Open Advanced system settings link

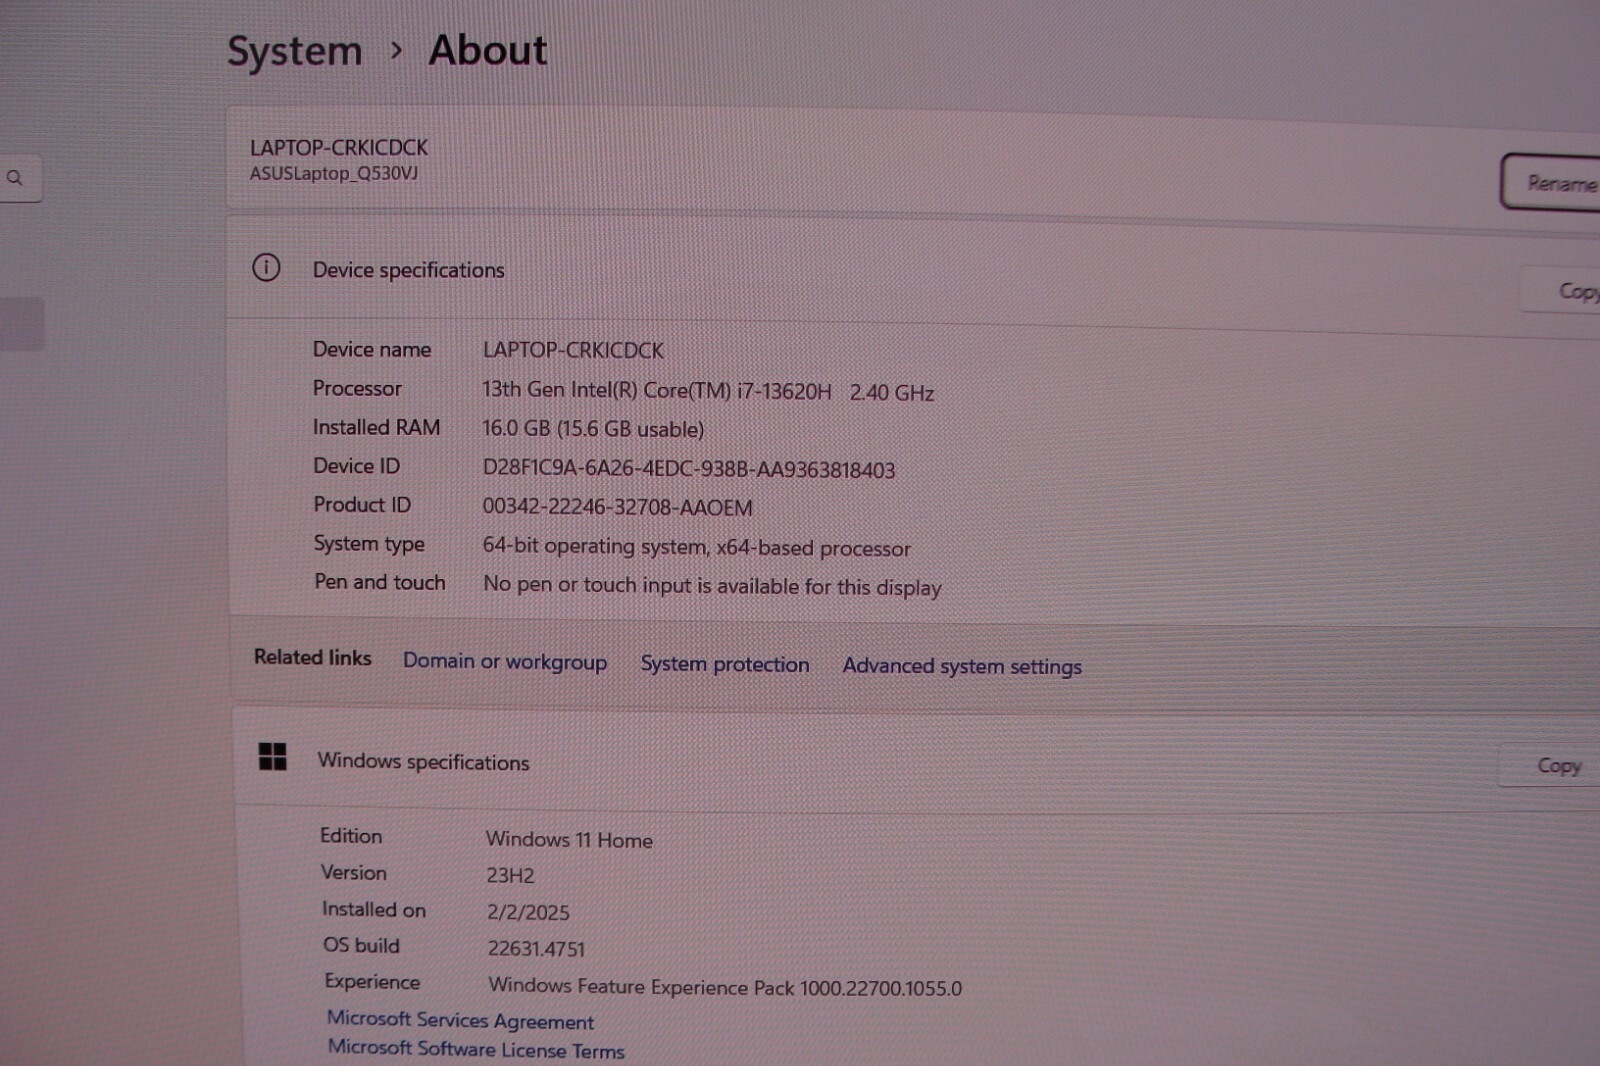point(962,666)
